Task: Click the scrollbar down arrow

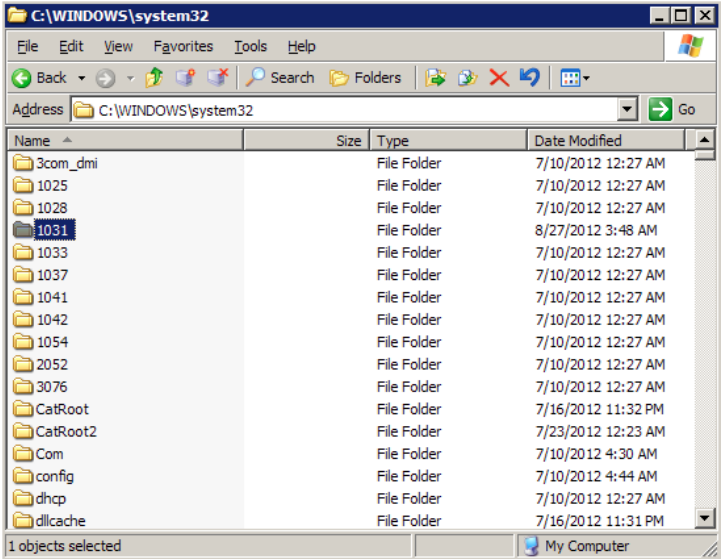Action: point(704,518)
